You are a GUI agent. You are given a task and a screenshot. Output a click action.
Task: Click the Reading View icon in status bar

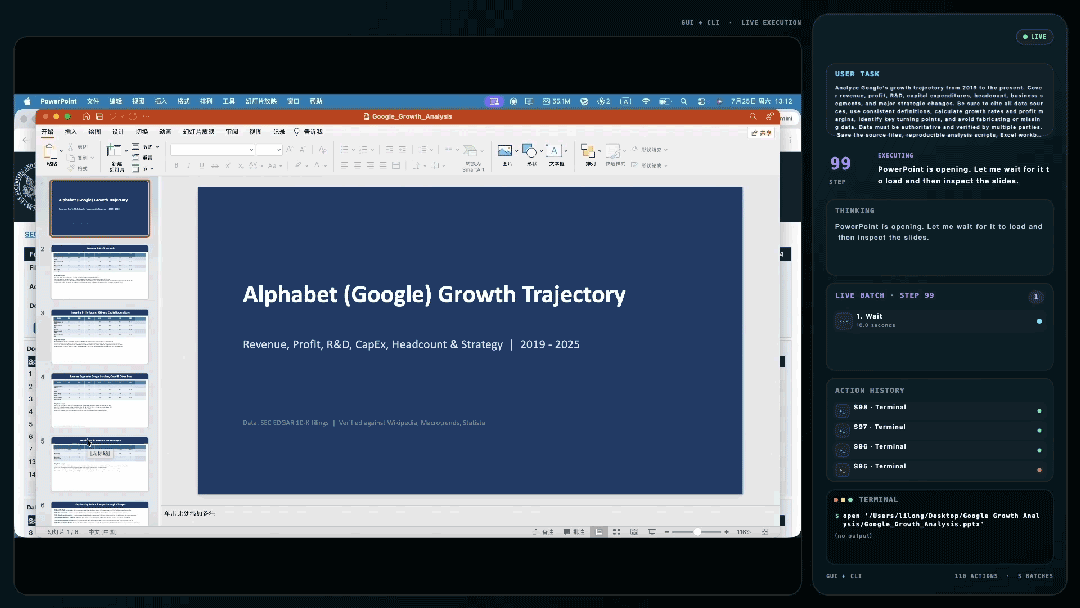634,532
